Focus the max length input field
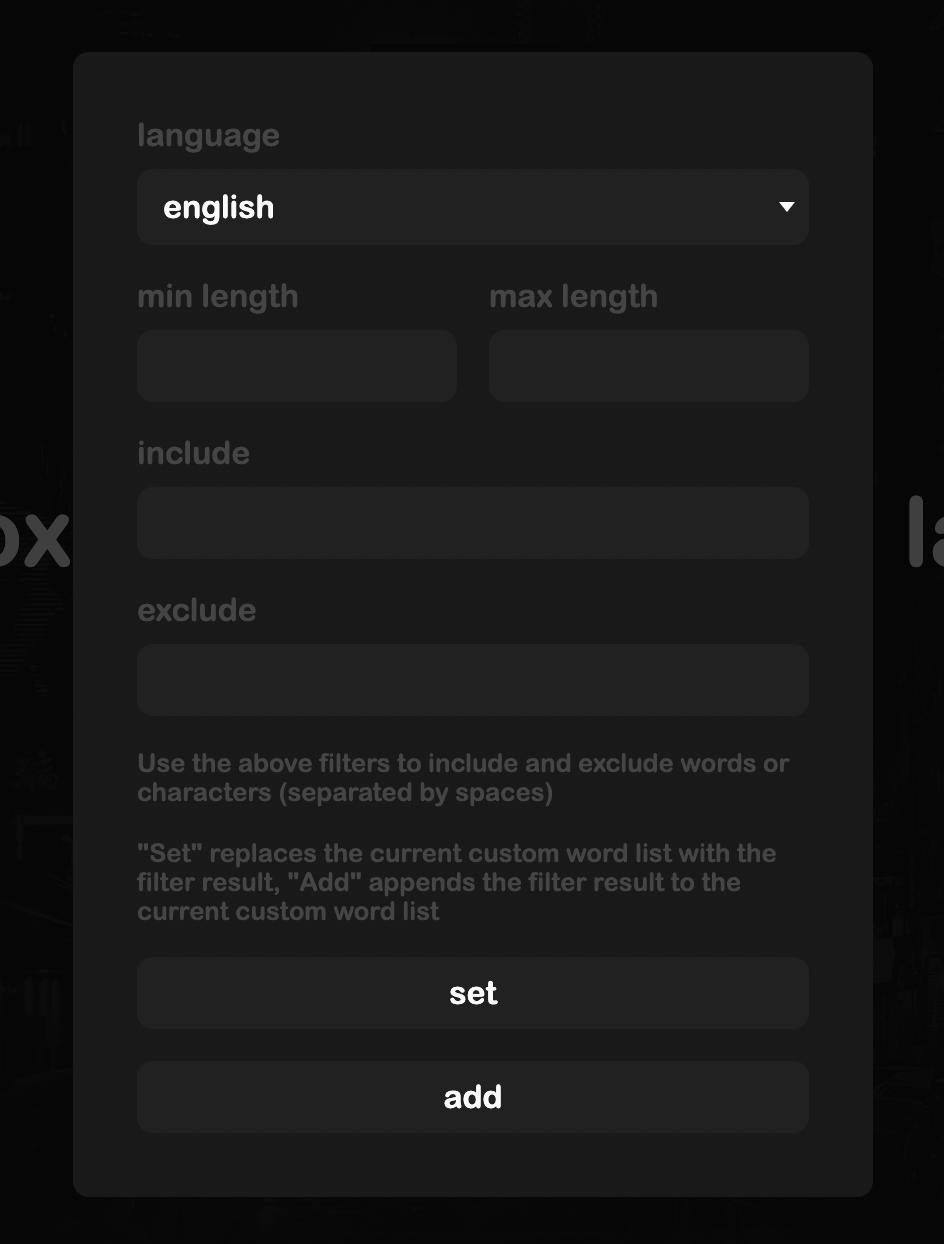Viewport: 944px width, 1244px height. pos(649,366)
